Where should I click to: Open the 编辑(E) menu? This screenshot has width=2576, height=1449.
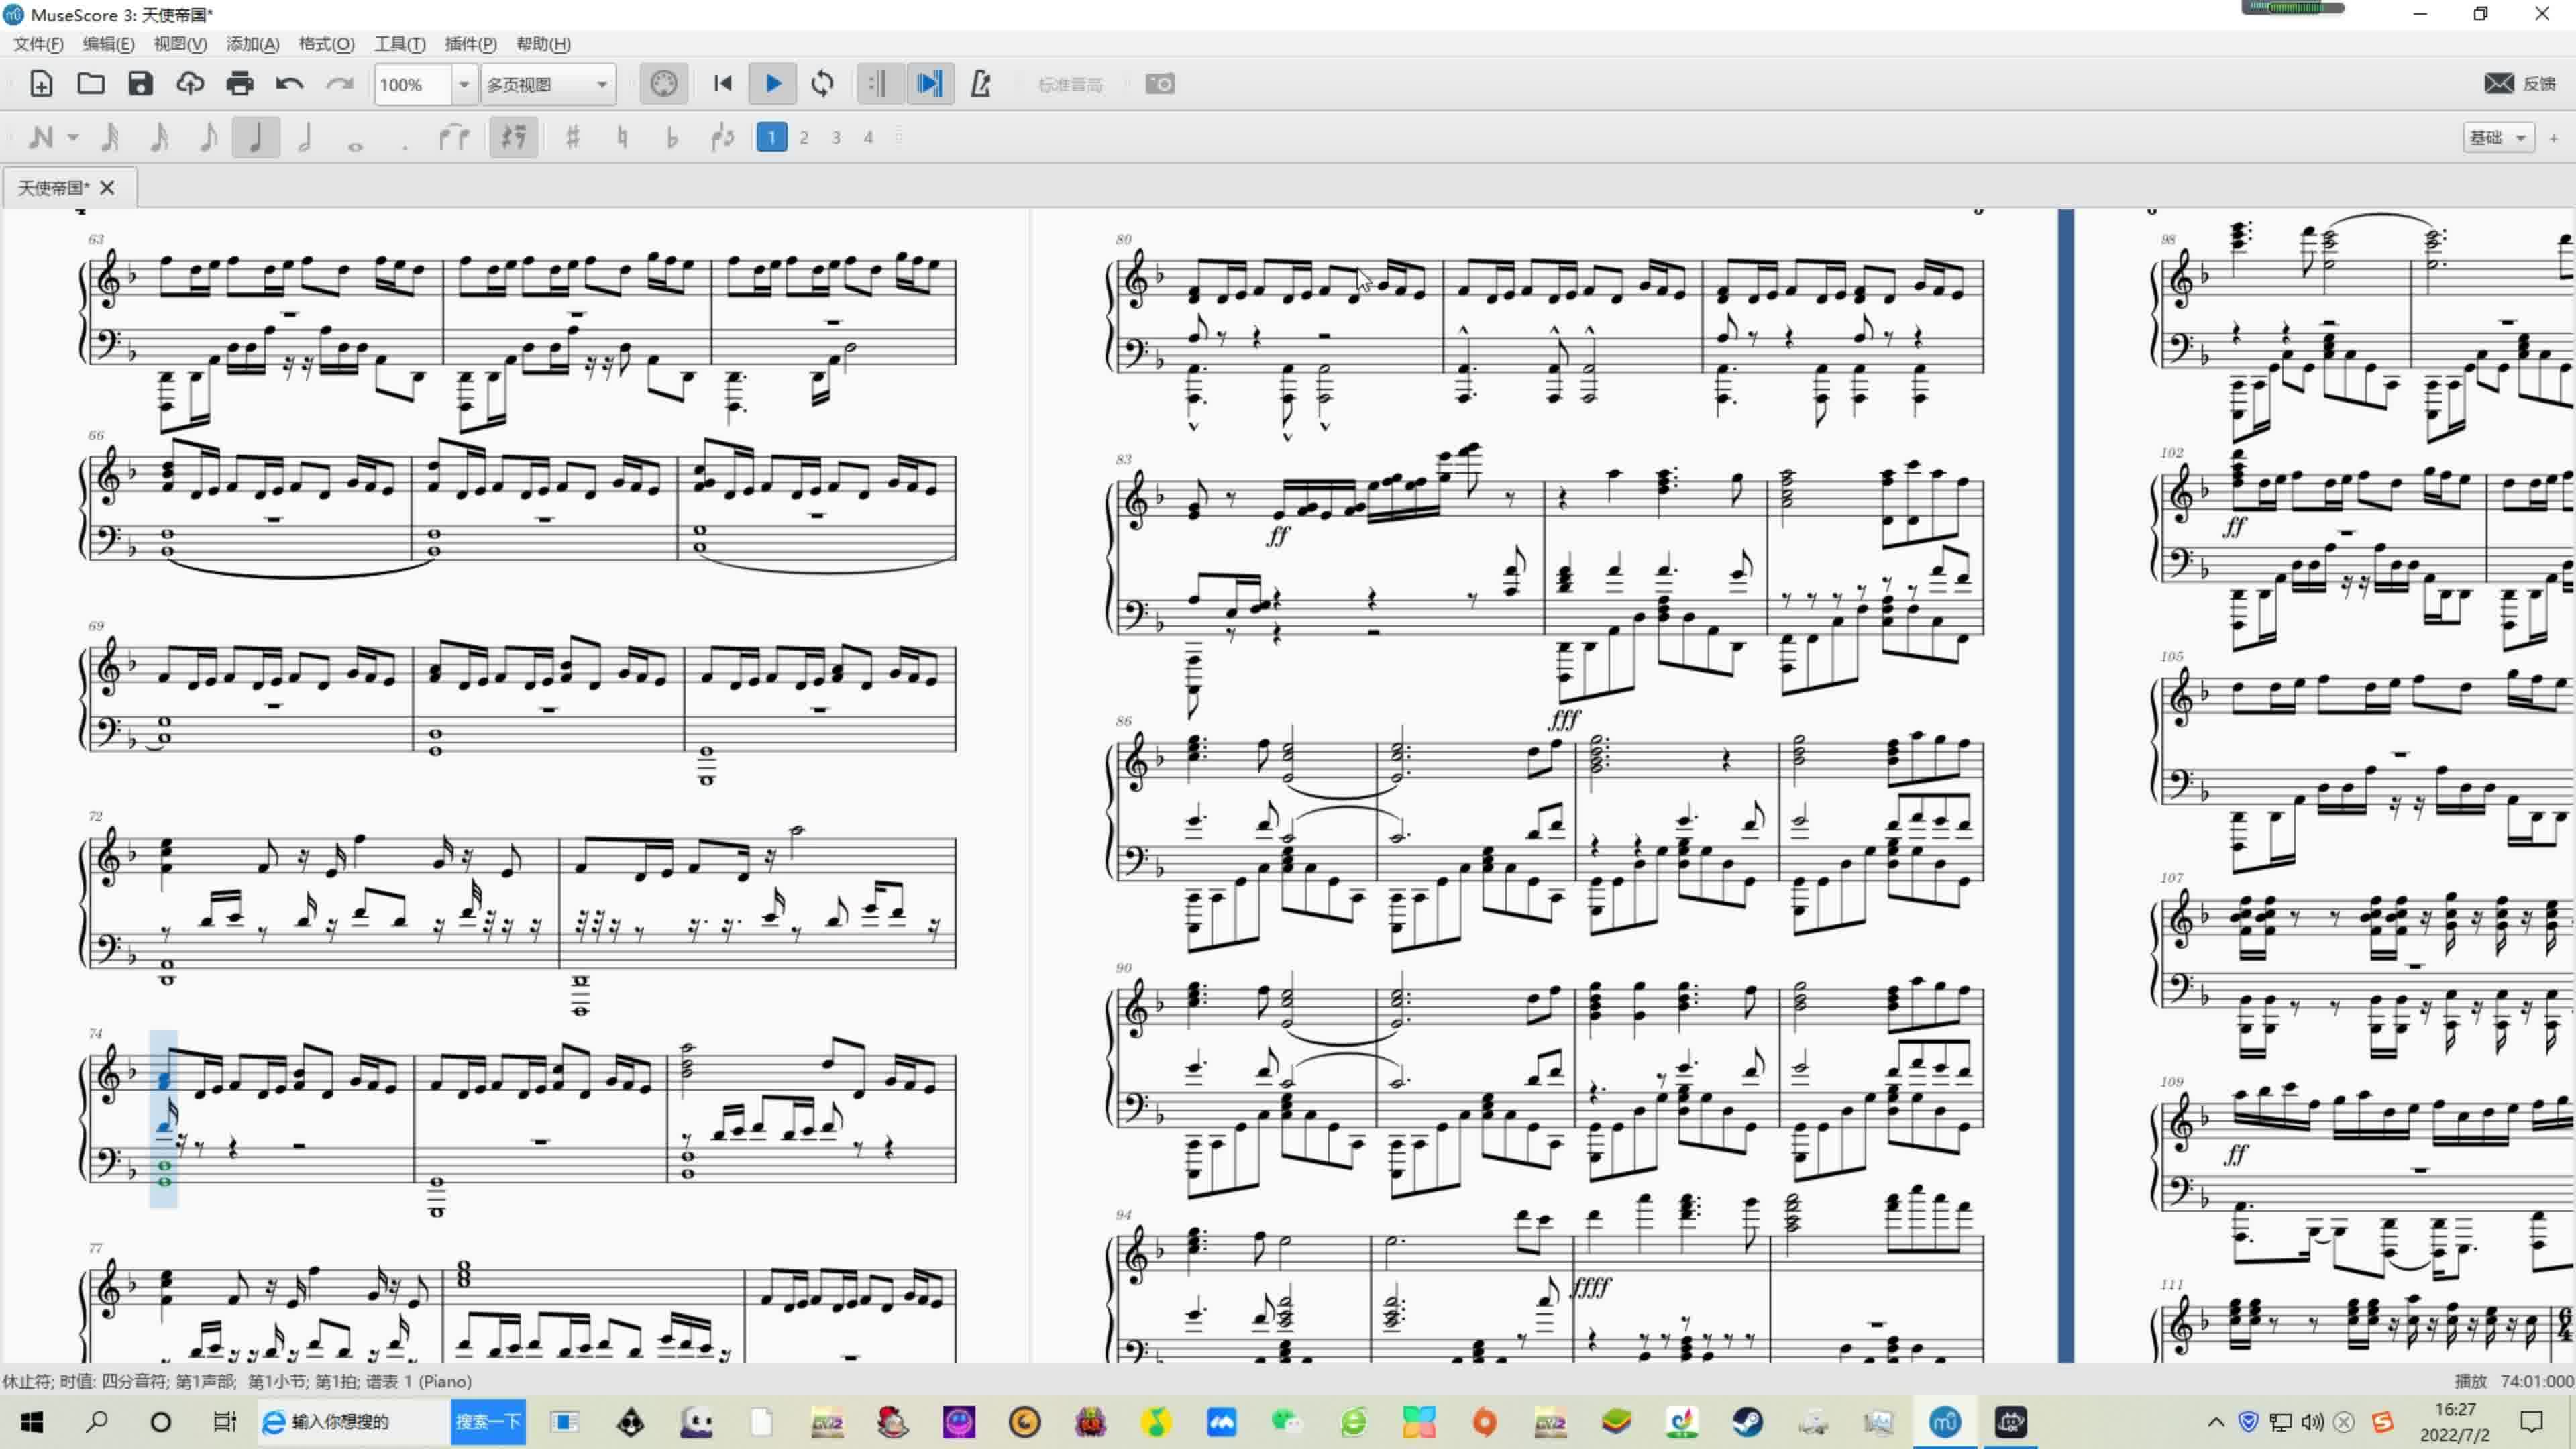[108, 44]
